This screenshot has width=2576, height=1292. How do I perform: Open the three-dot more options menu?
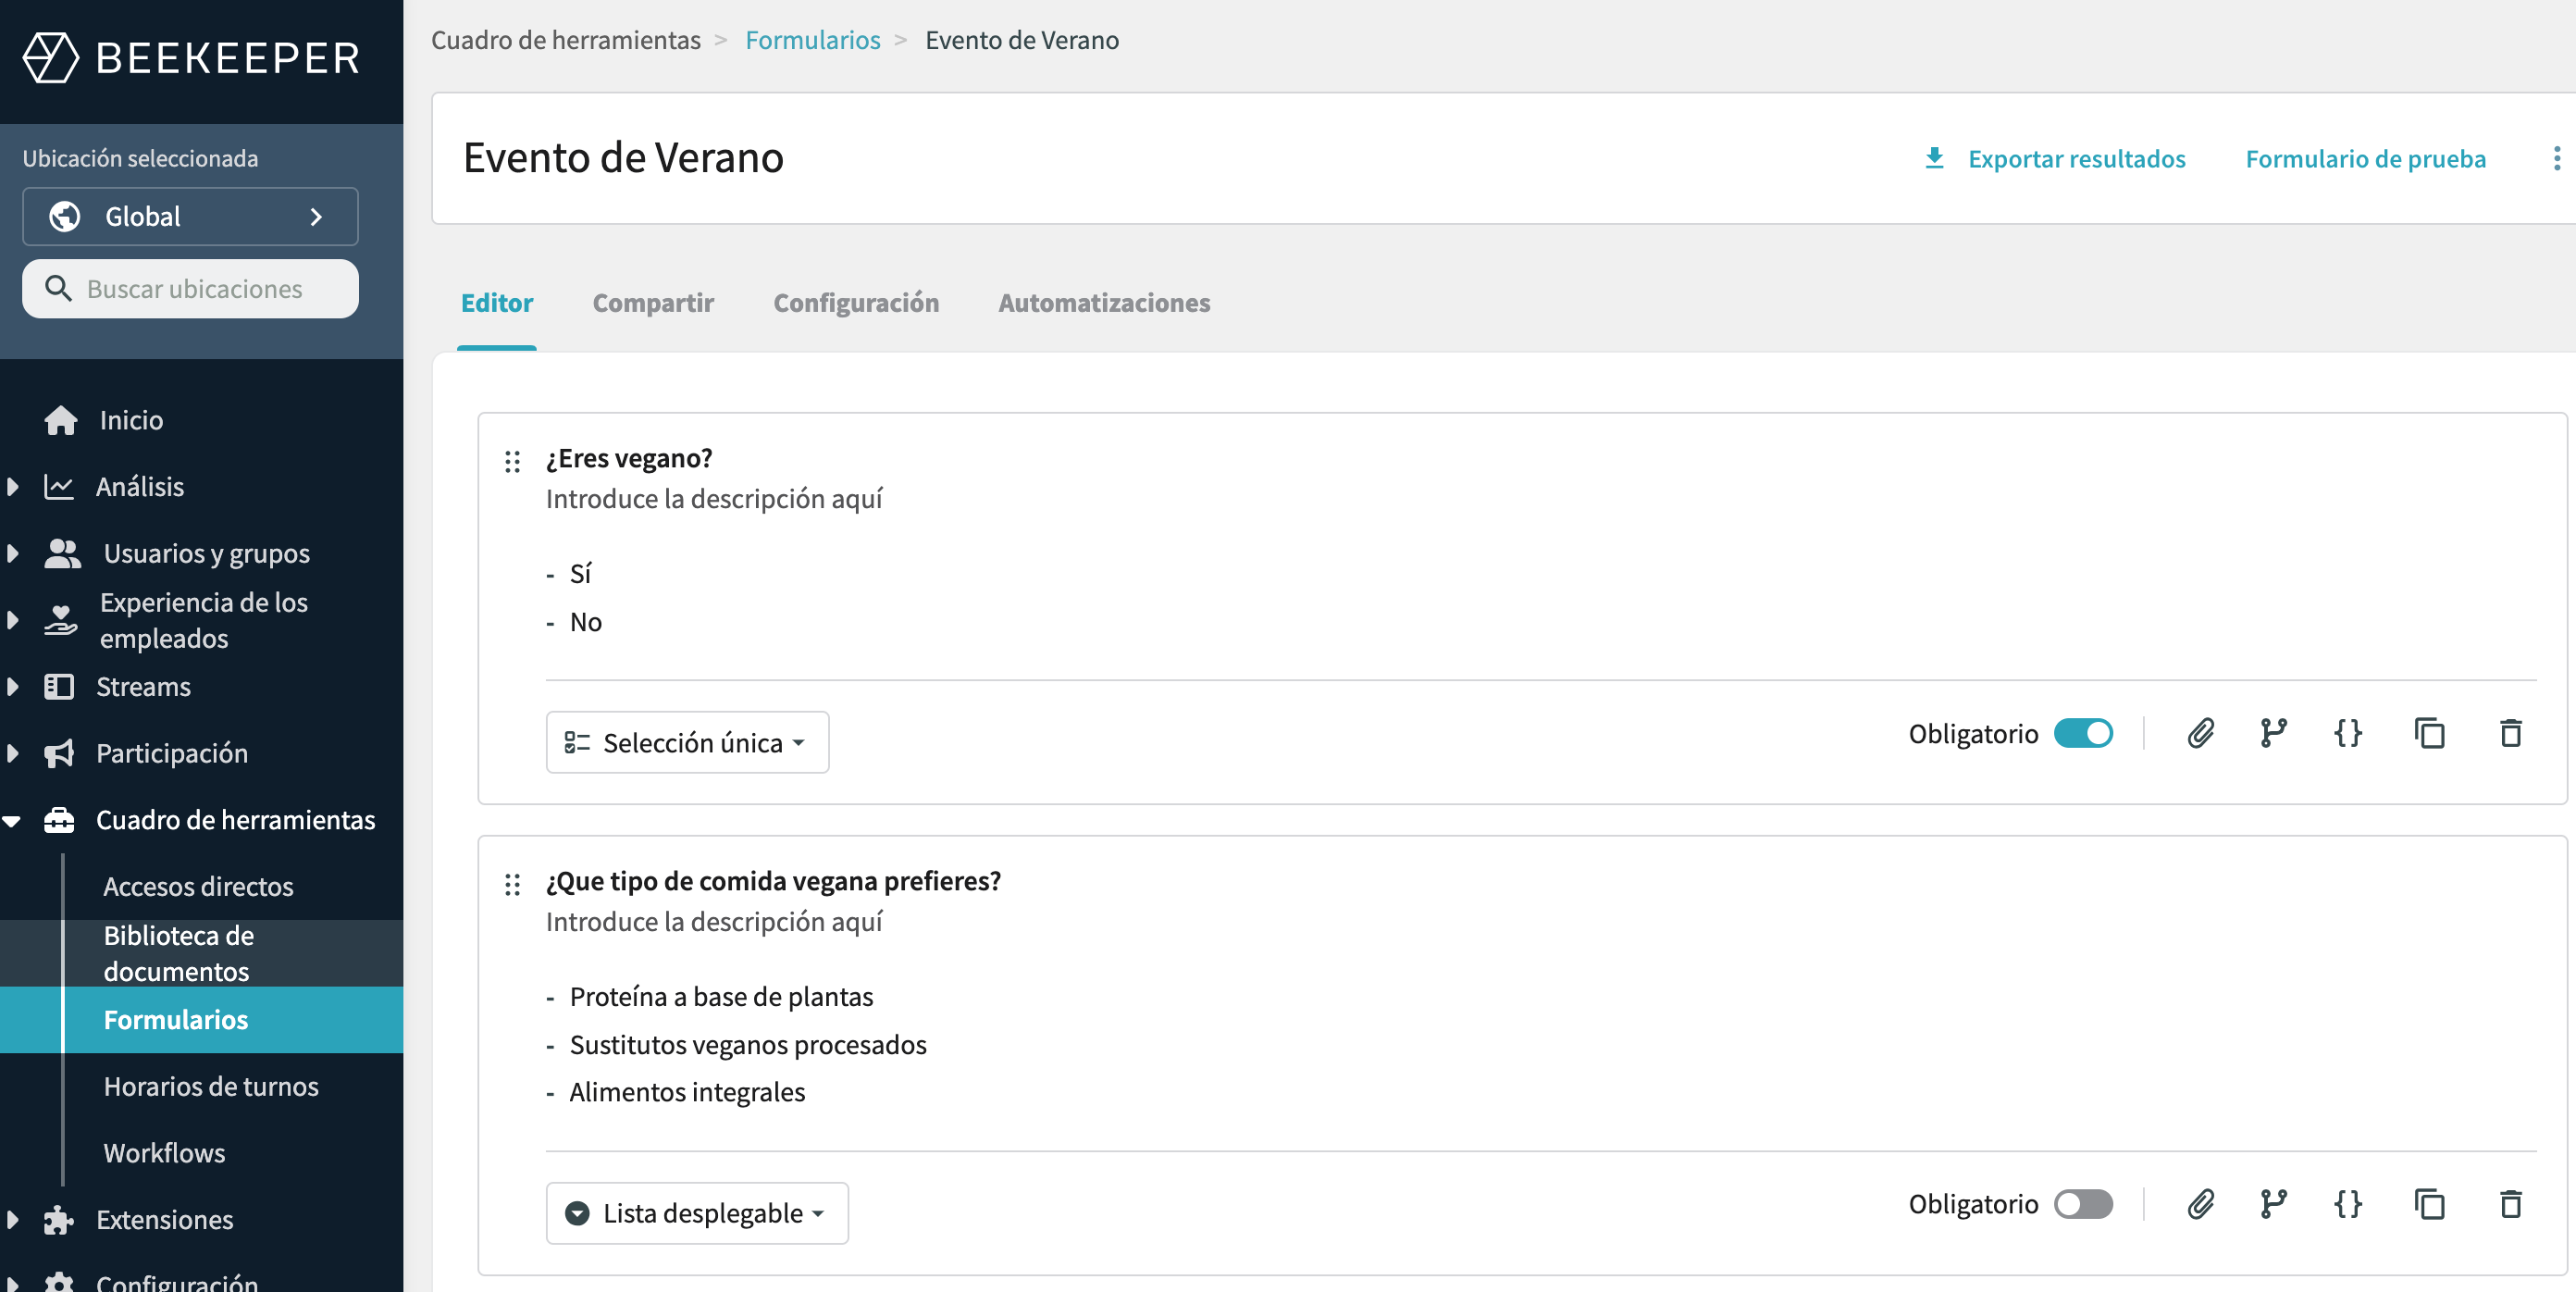pyautogui.click(x=2556, y=159)
